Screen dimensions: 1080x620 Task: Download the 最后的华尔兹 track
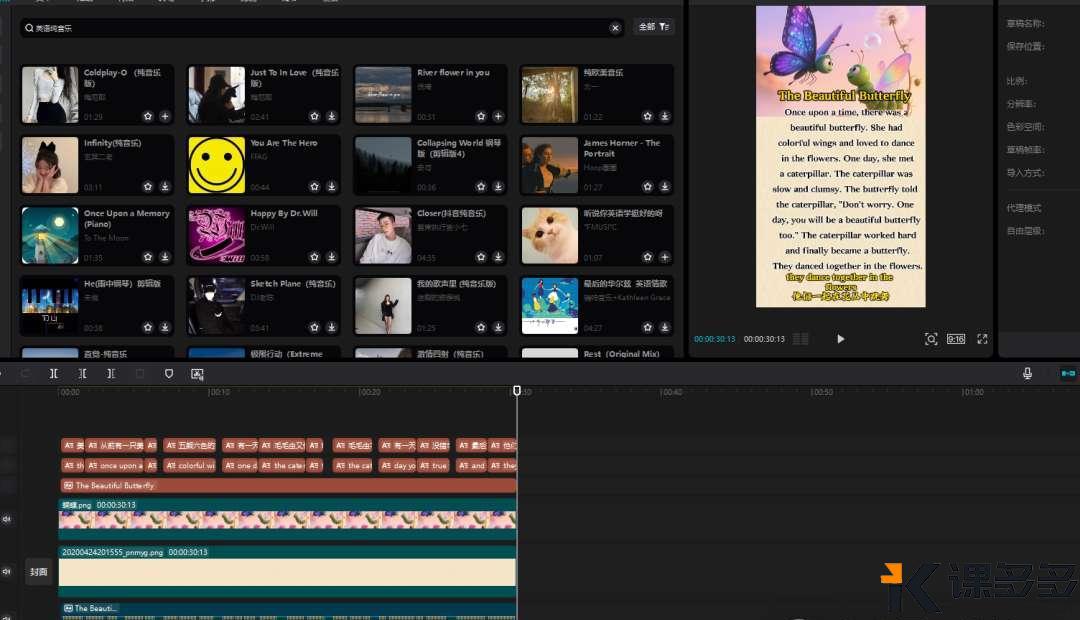point(665,327)
